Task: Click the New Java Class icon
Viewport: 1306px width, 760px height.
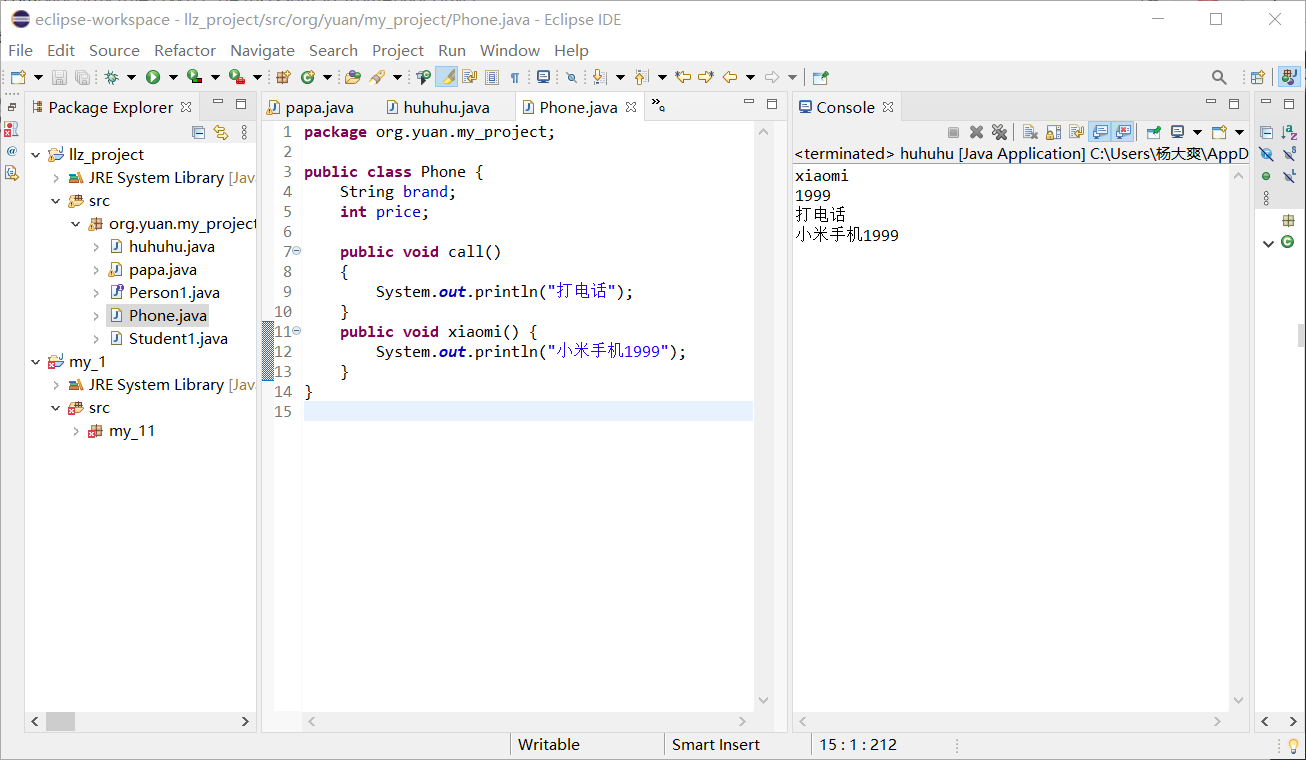Action: point(309,77)
